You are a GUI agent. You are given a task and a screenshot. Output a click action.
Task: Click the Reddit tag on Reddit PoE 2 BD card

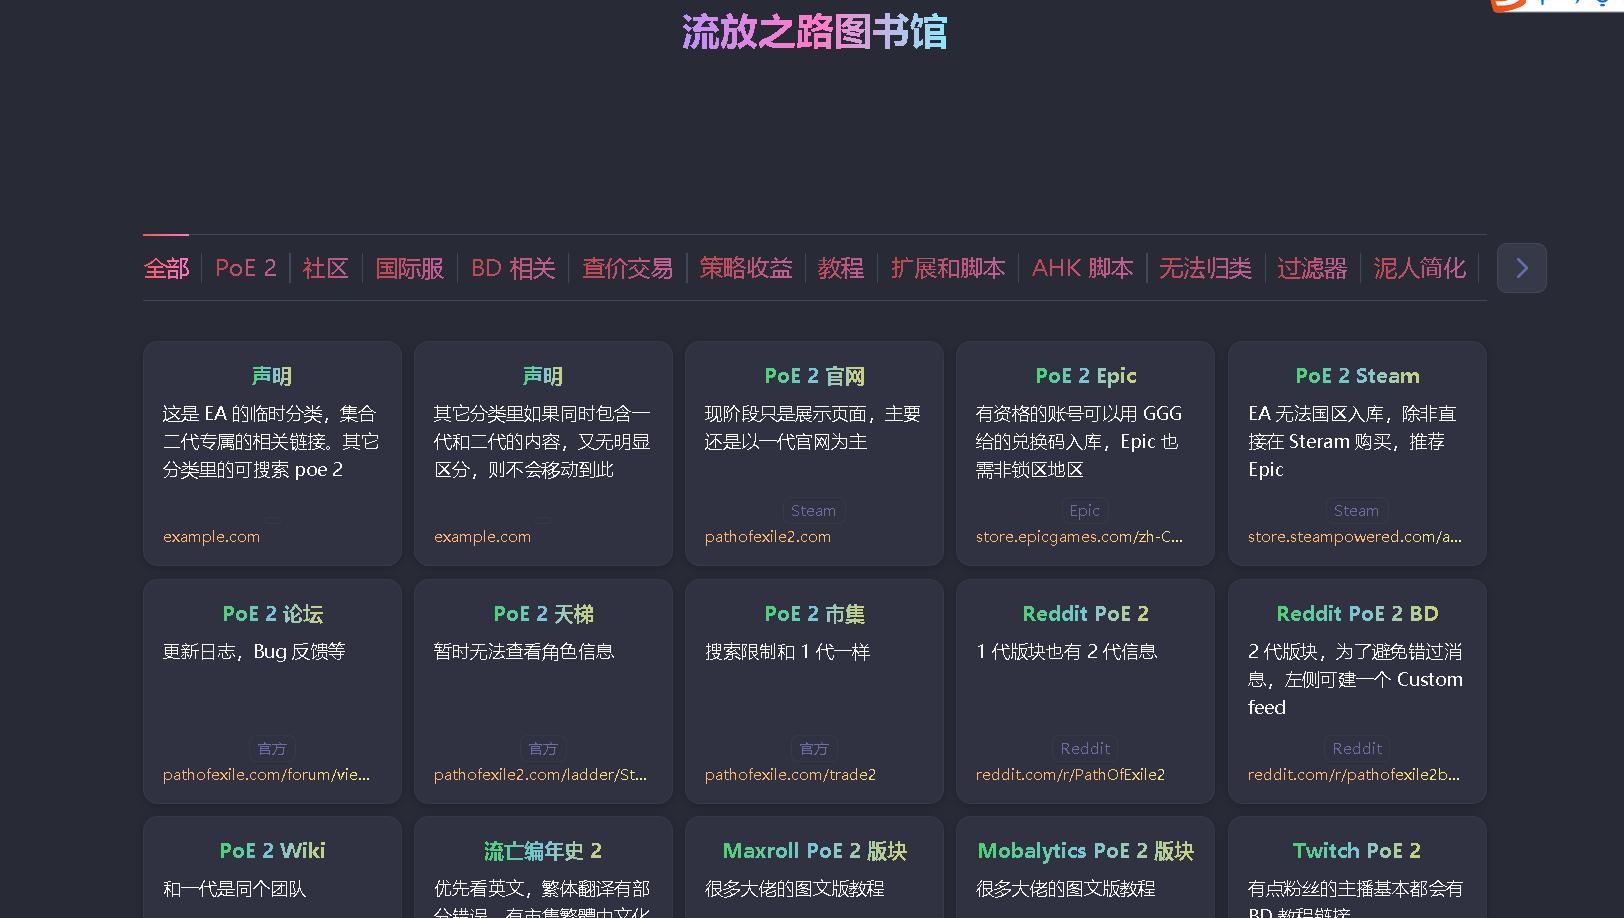1357,749
